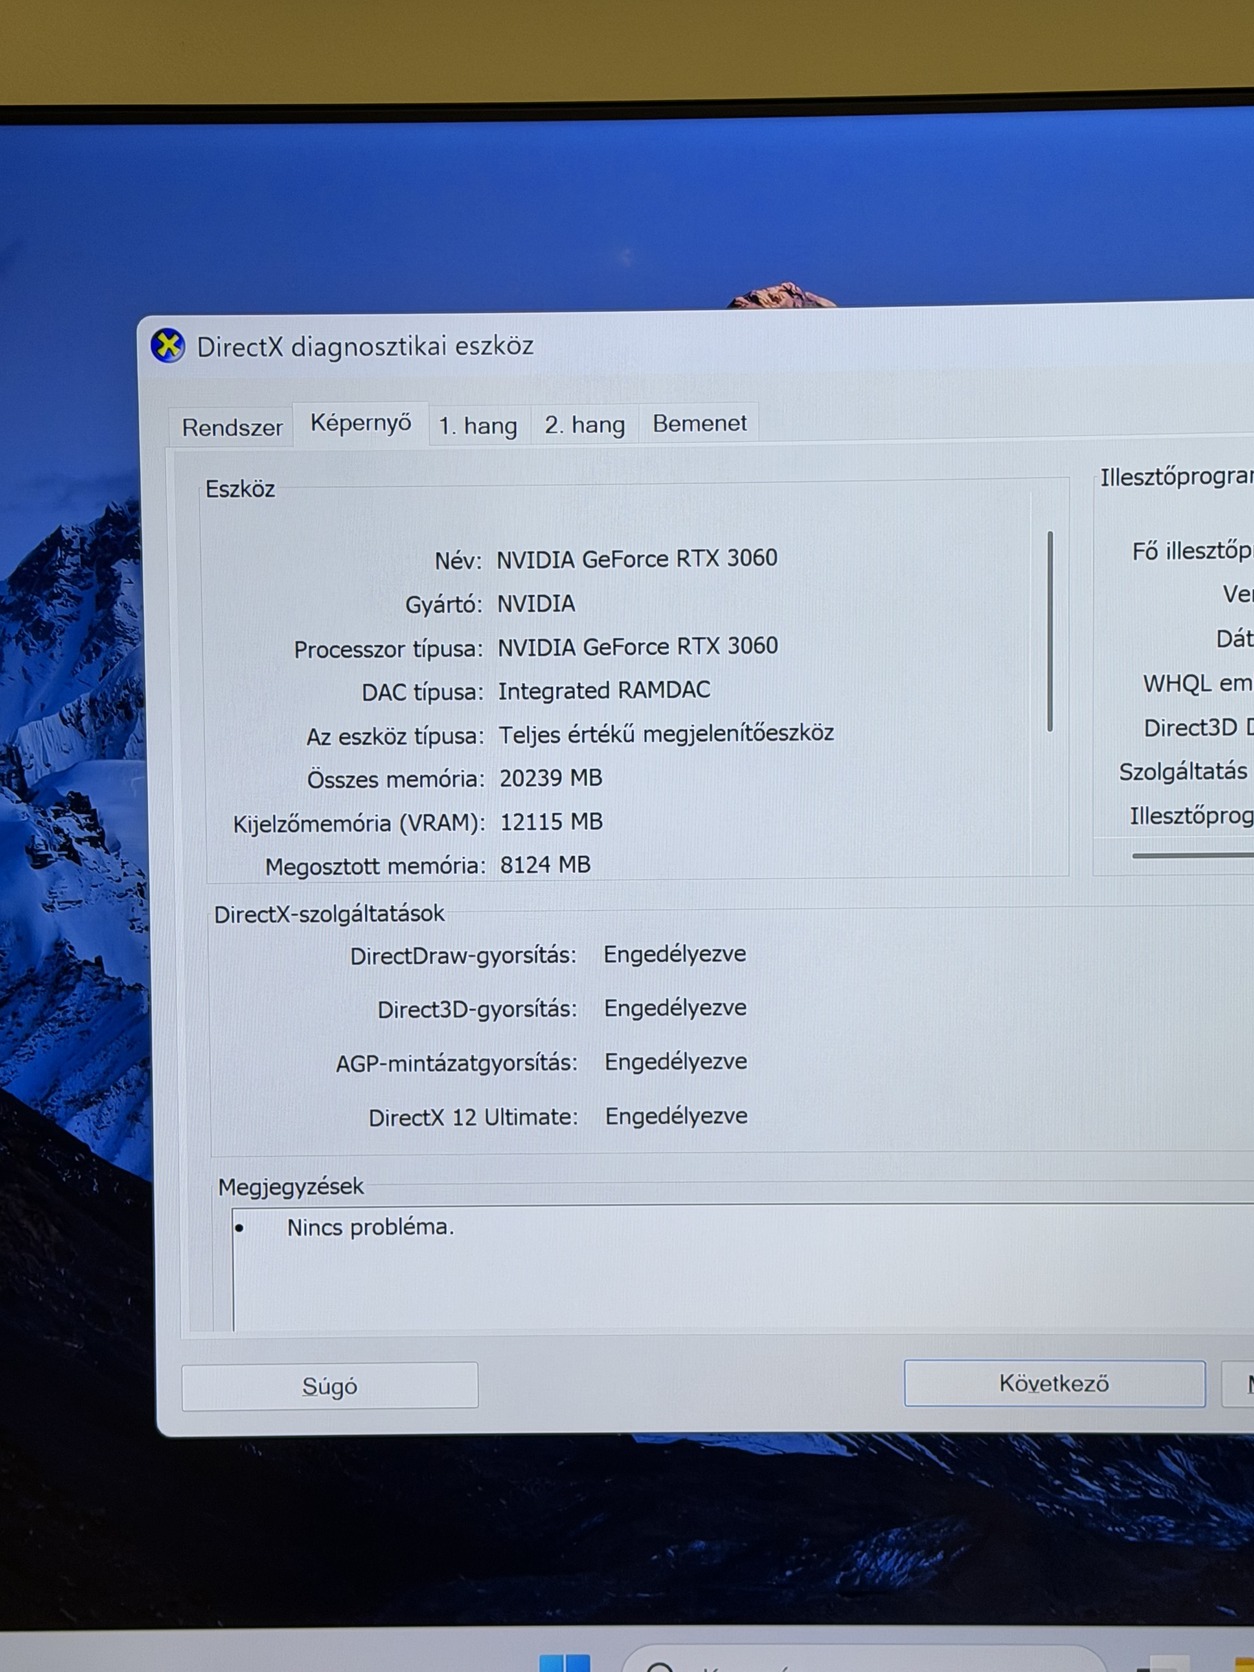Select the Képernyő tab
Viewport: 1254px width, 1672px height.
361,423
